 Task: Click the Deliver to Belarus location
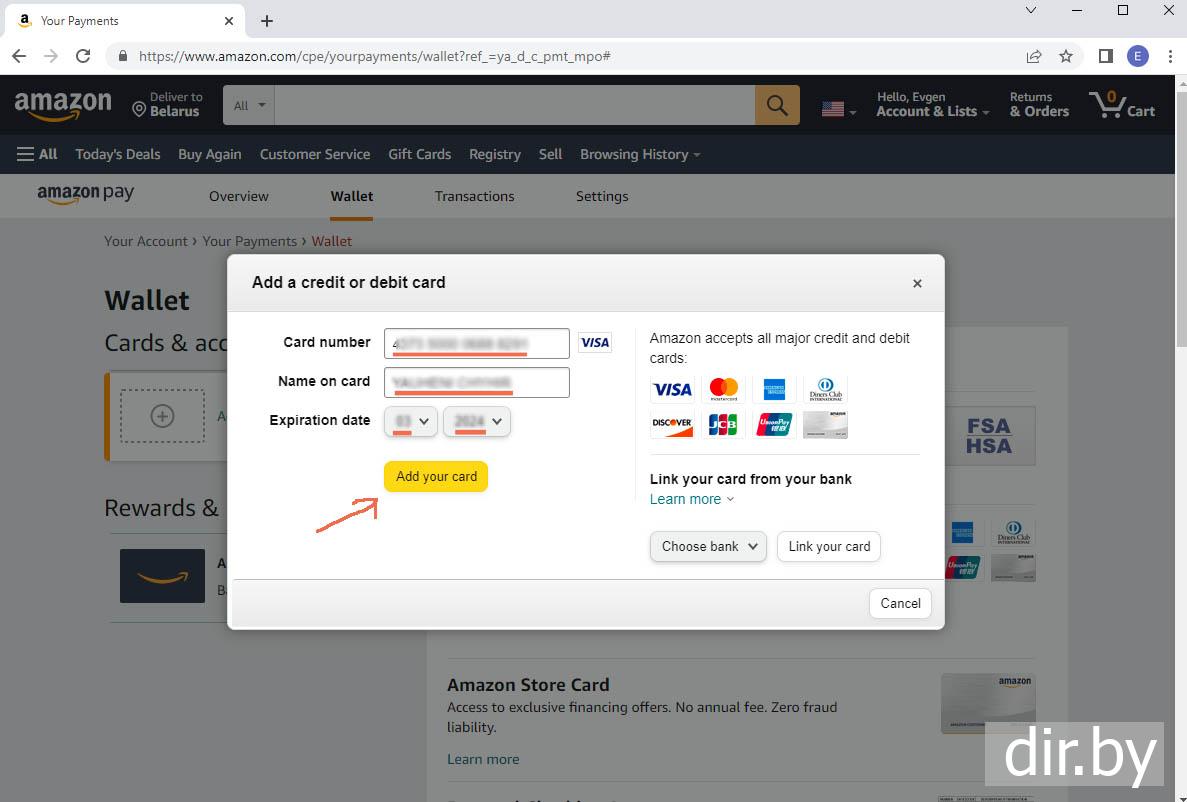coord(167,105)
